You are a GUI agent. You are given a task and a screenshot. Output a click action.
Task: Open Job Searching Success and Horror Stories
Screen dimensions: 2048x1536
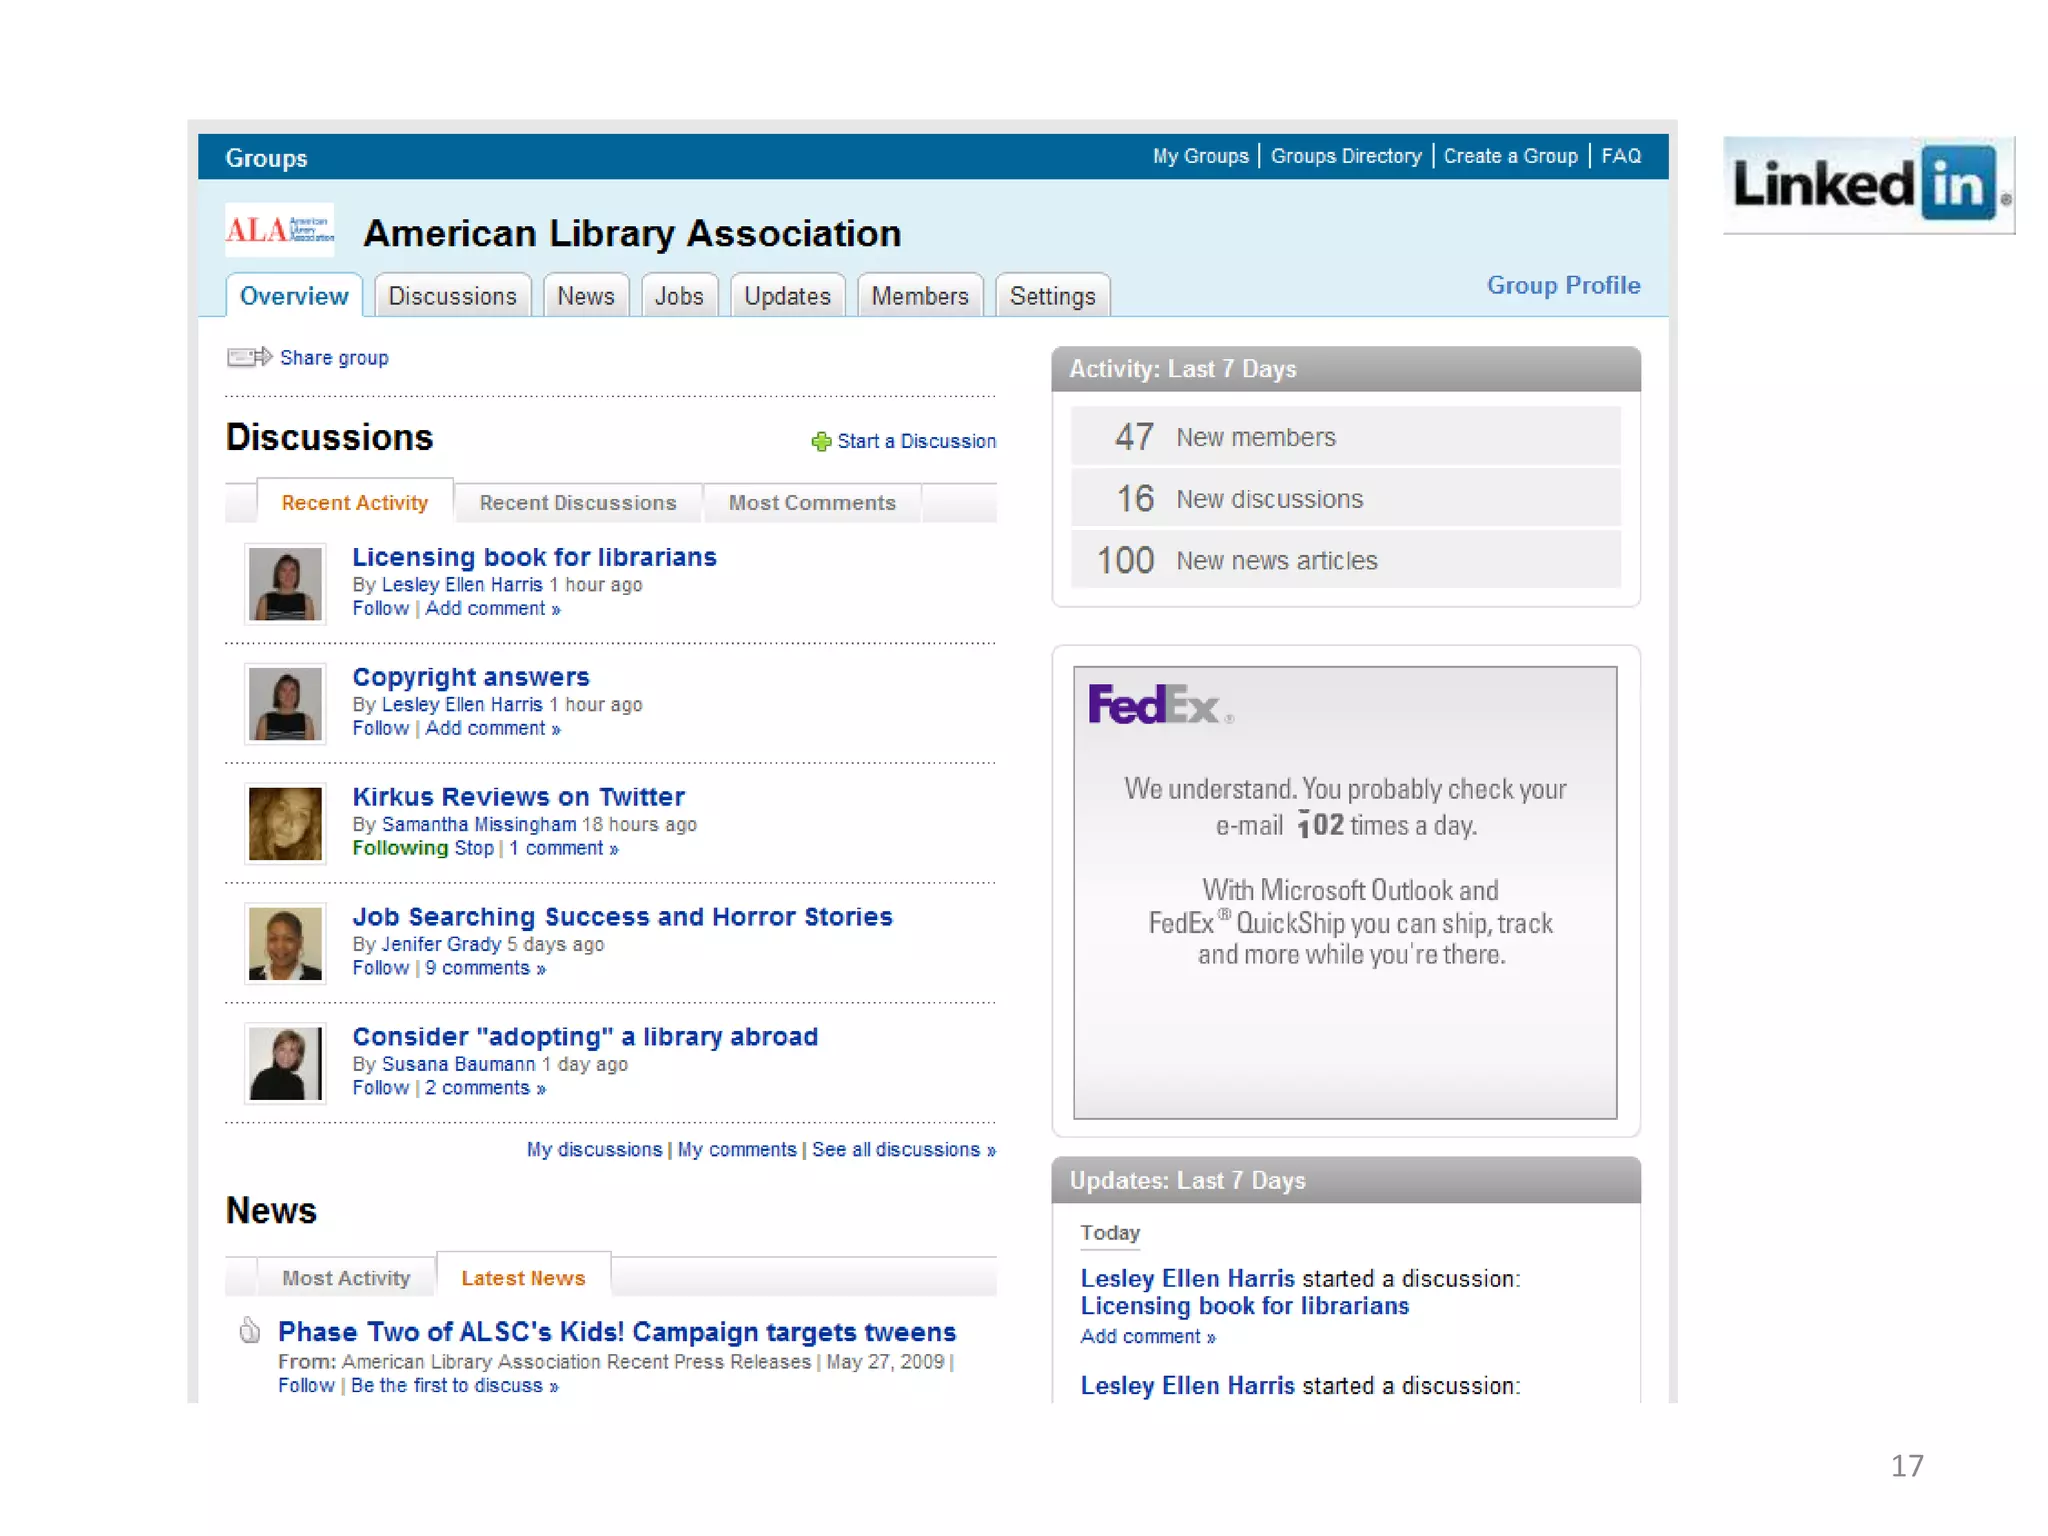pyautogui.click(x=622, y=917)
